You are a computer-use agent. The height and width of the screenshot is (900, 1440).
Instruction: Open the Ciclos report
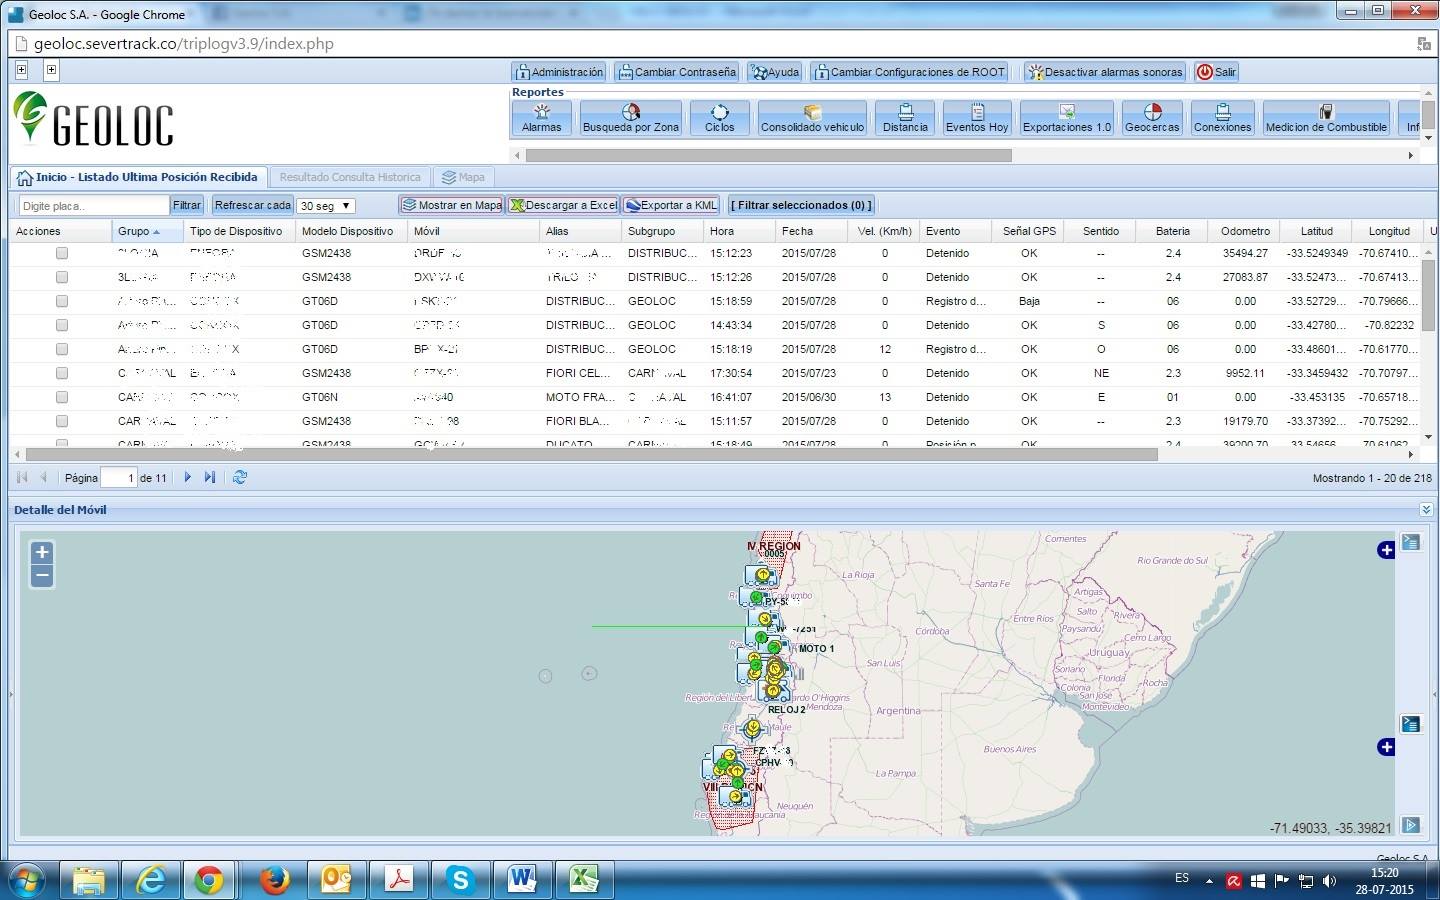click(719, 118)
